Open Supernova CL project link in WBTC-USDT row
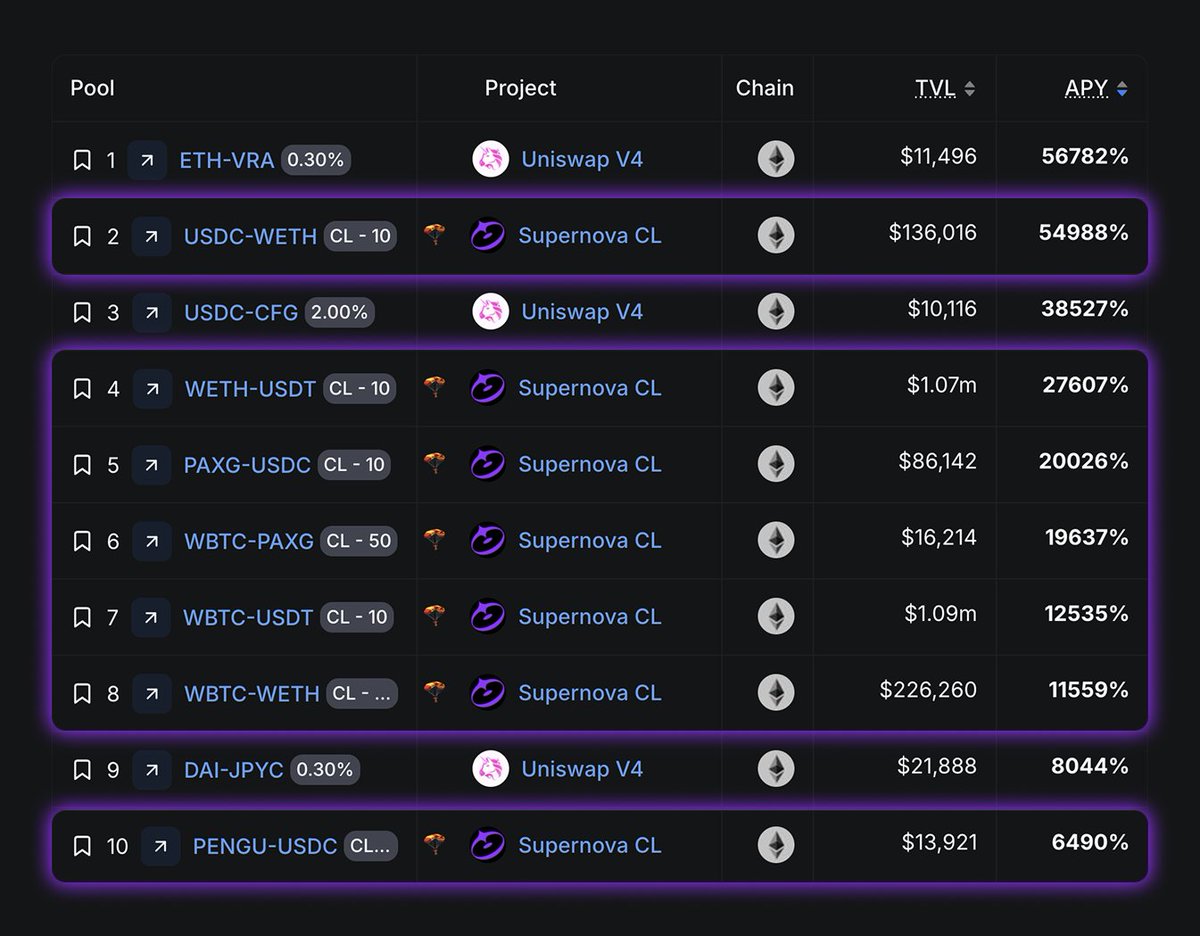Image resolution: width=1200 pixels, height=936 pixels. pyautogui.click(x=590, y=616)
